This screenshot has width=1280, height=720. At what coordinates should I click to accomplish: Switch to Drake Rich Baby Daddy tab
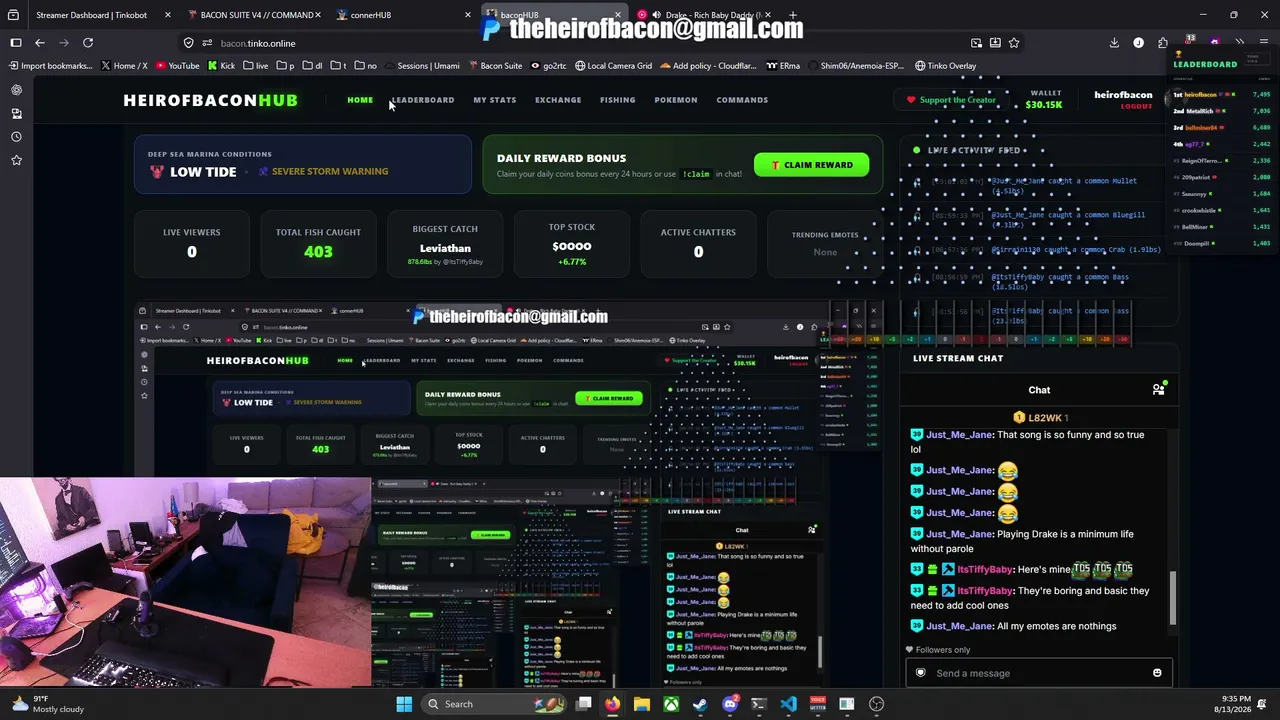[706, 15]
